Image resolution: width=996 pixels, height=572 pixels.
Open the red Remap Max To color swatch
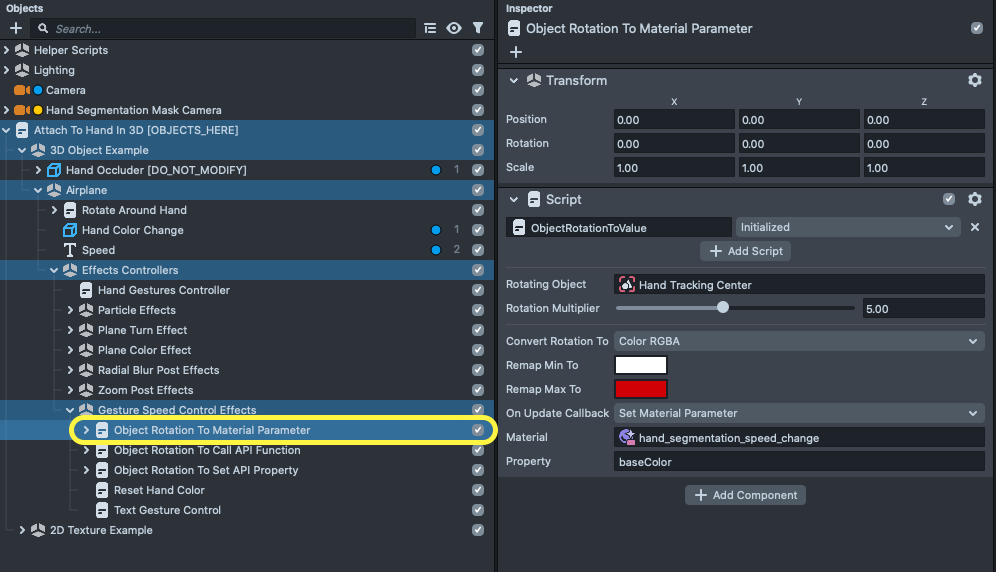click(x=640, y=389)
